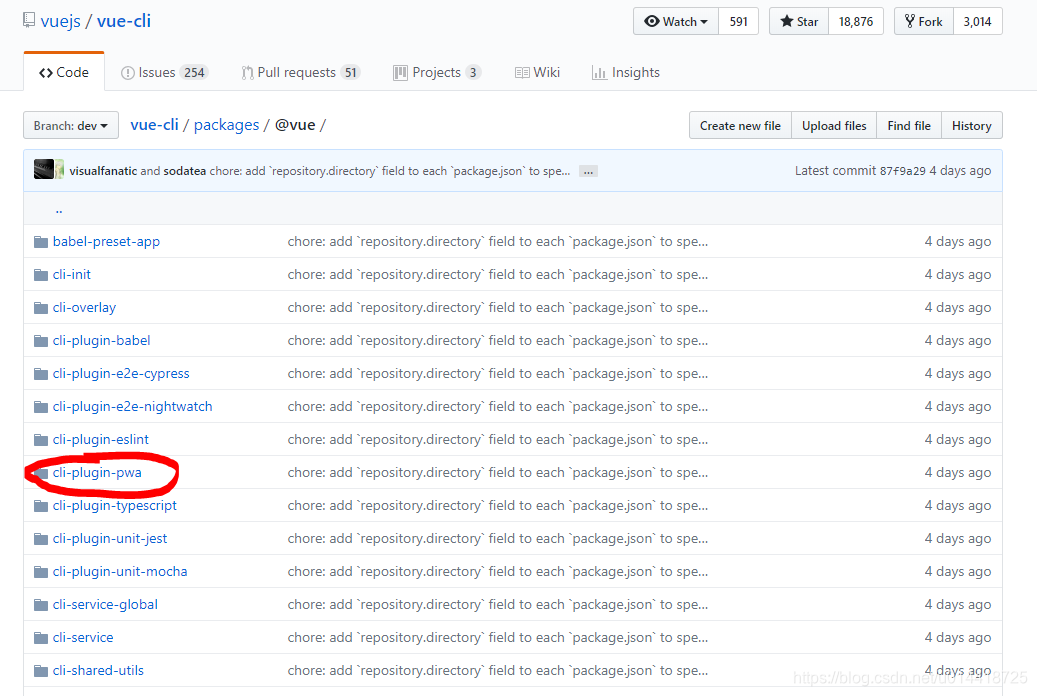The height and width of the screenshot is (696, 1037).
Task: Open the cli-service folder
Action: point(83,638)
